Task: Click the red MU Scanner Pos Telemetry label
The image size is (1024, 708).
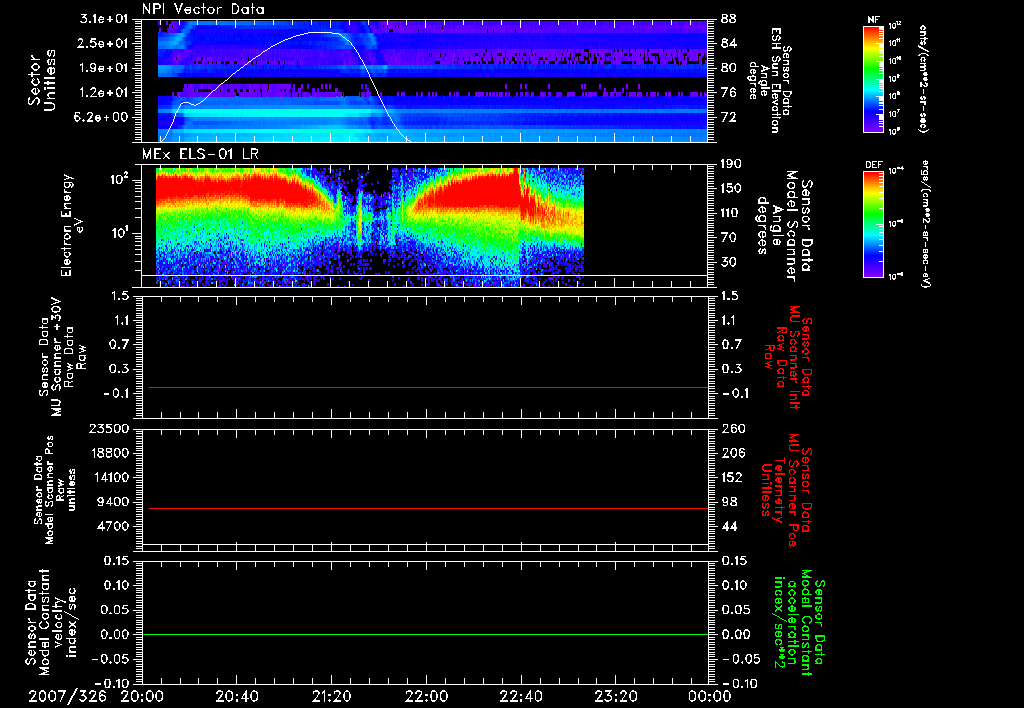Action: click(x=786, y=489)
